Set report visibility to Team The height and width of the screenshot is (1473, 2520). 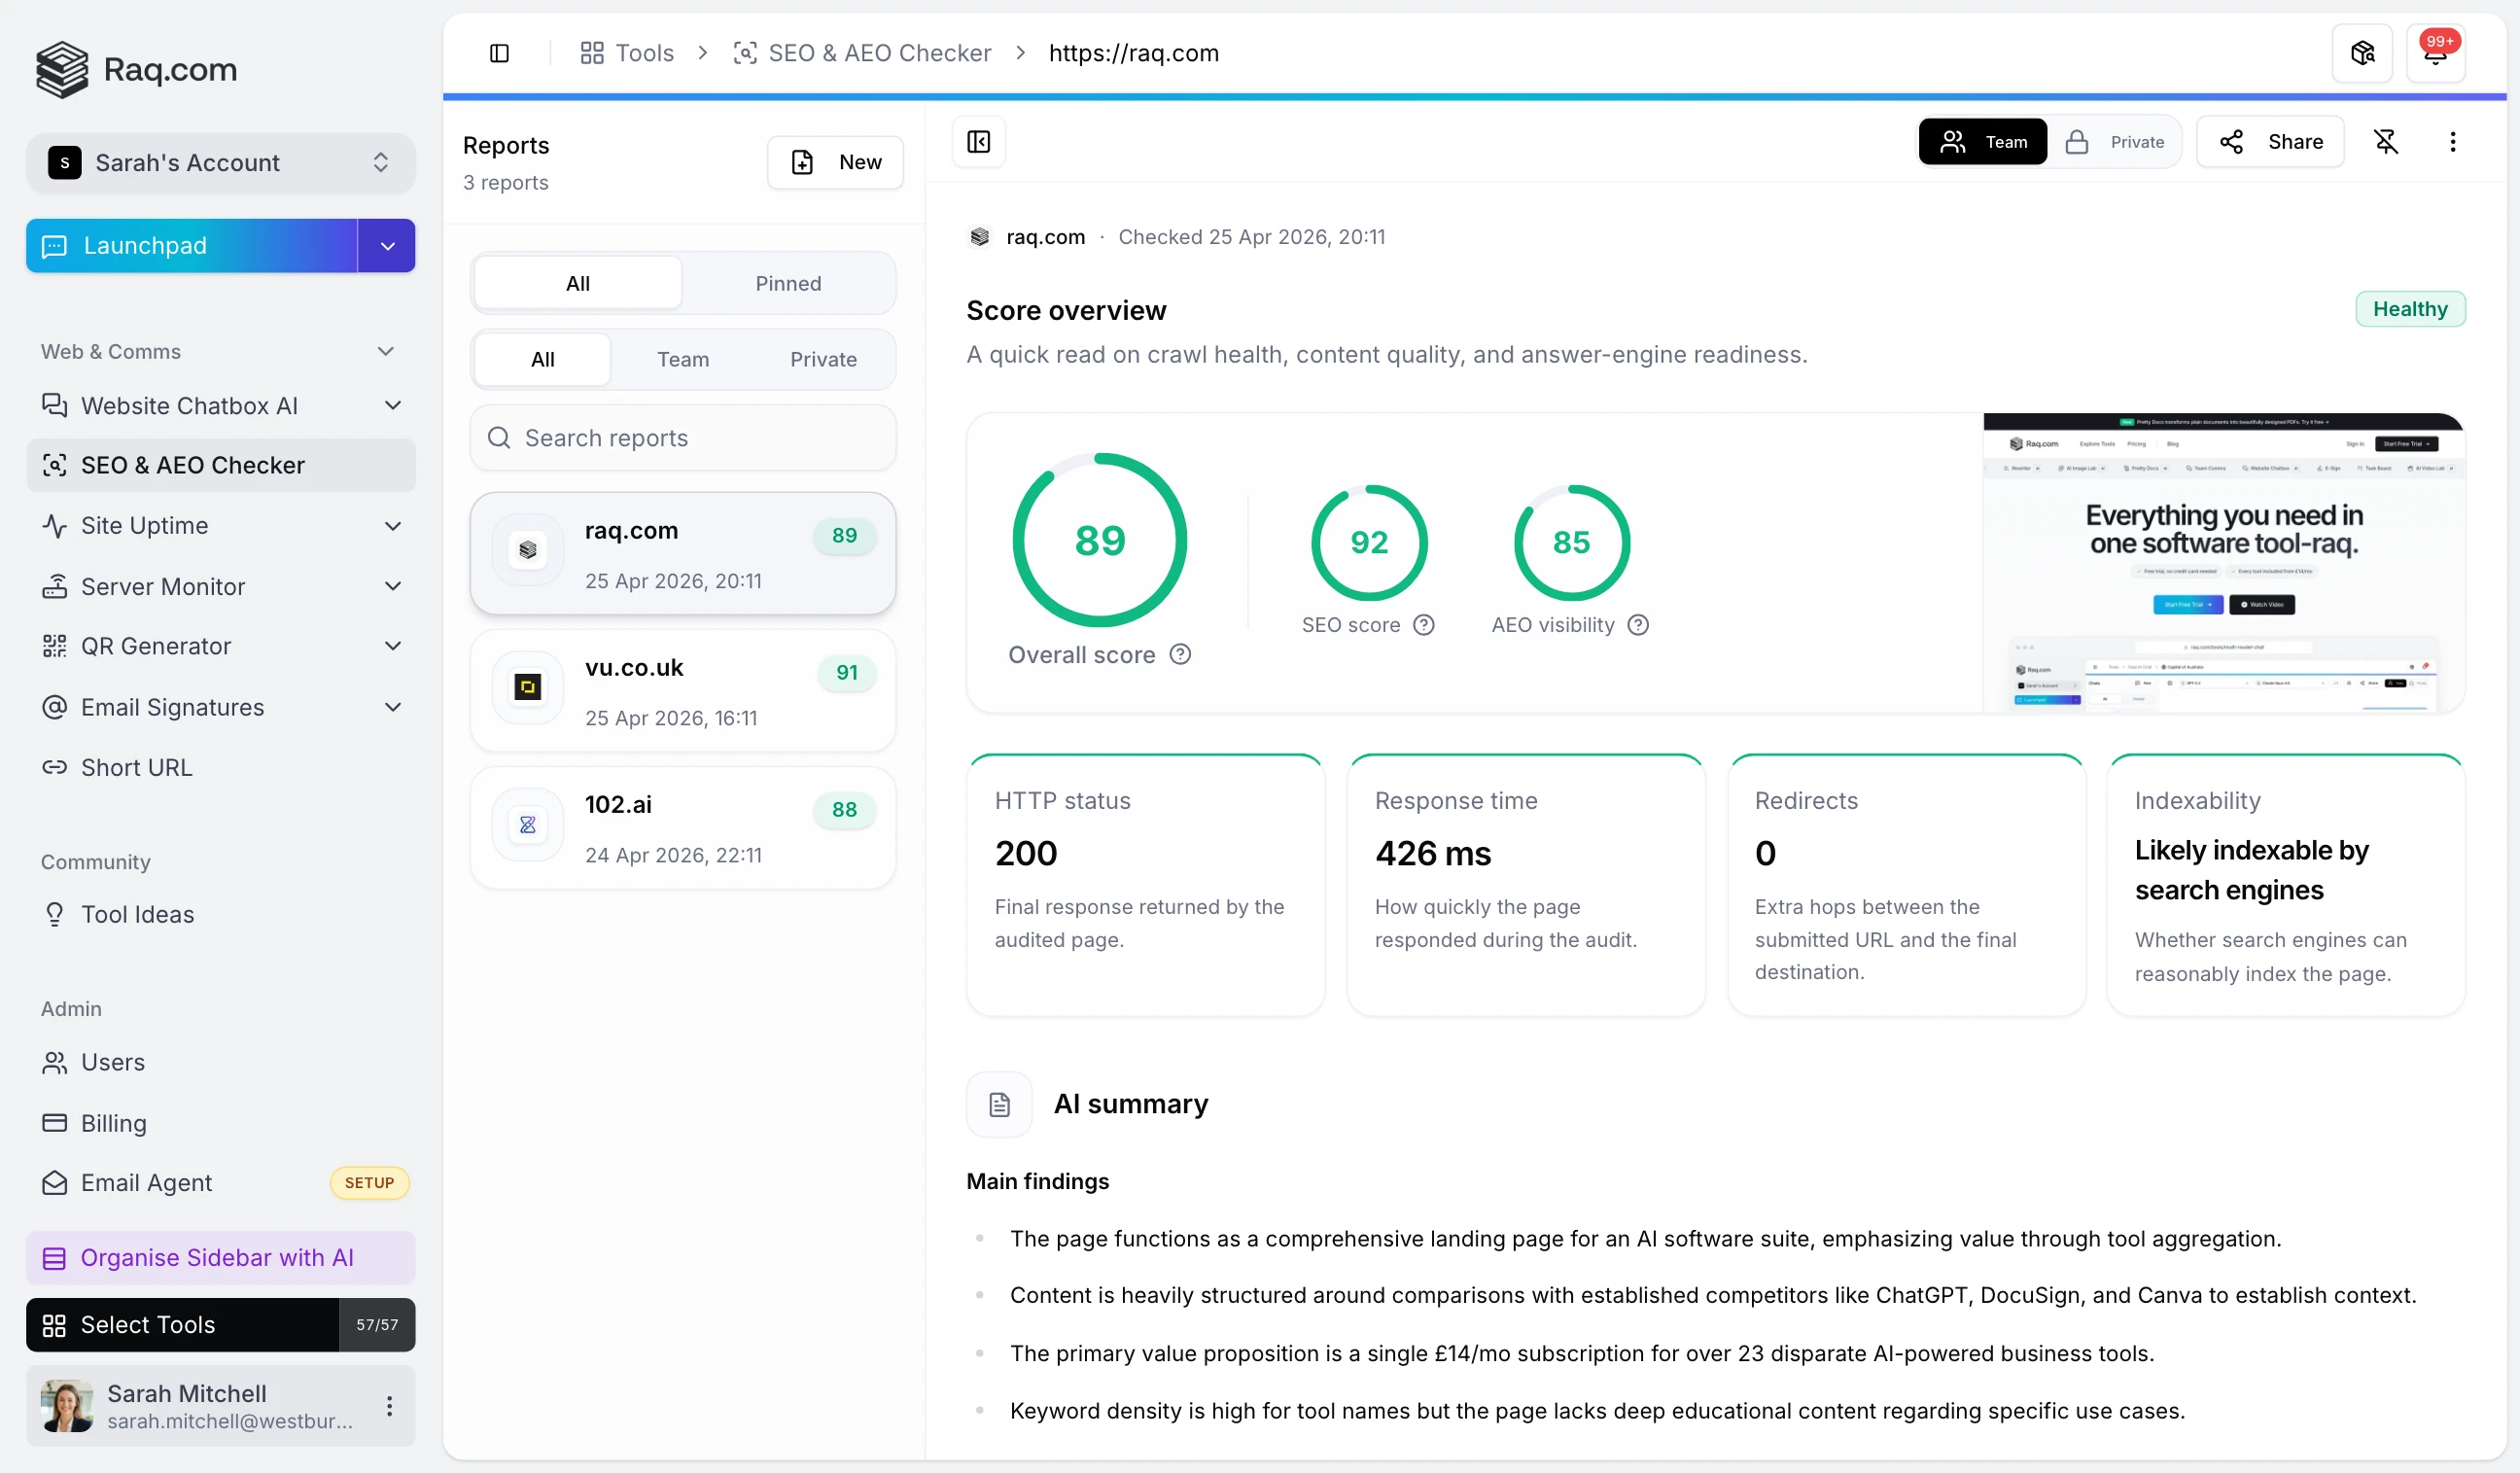(x=1983, y=142)
